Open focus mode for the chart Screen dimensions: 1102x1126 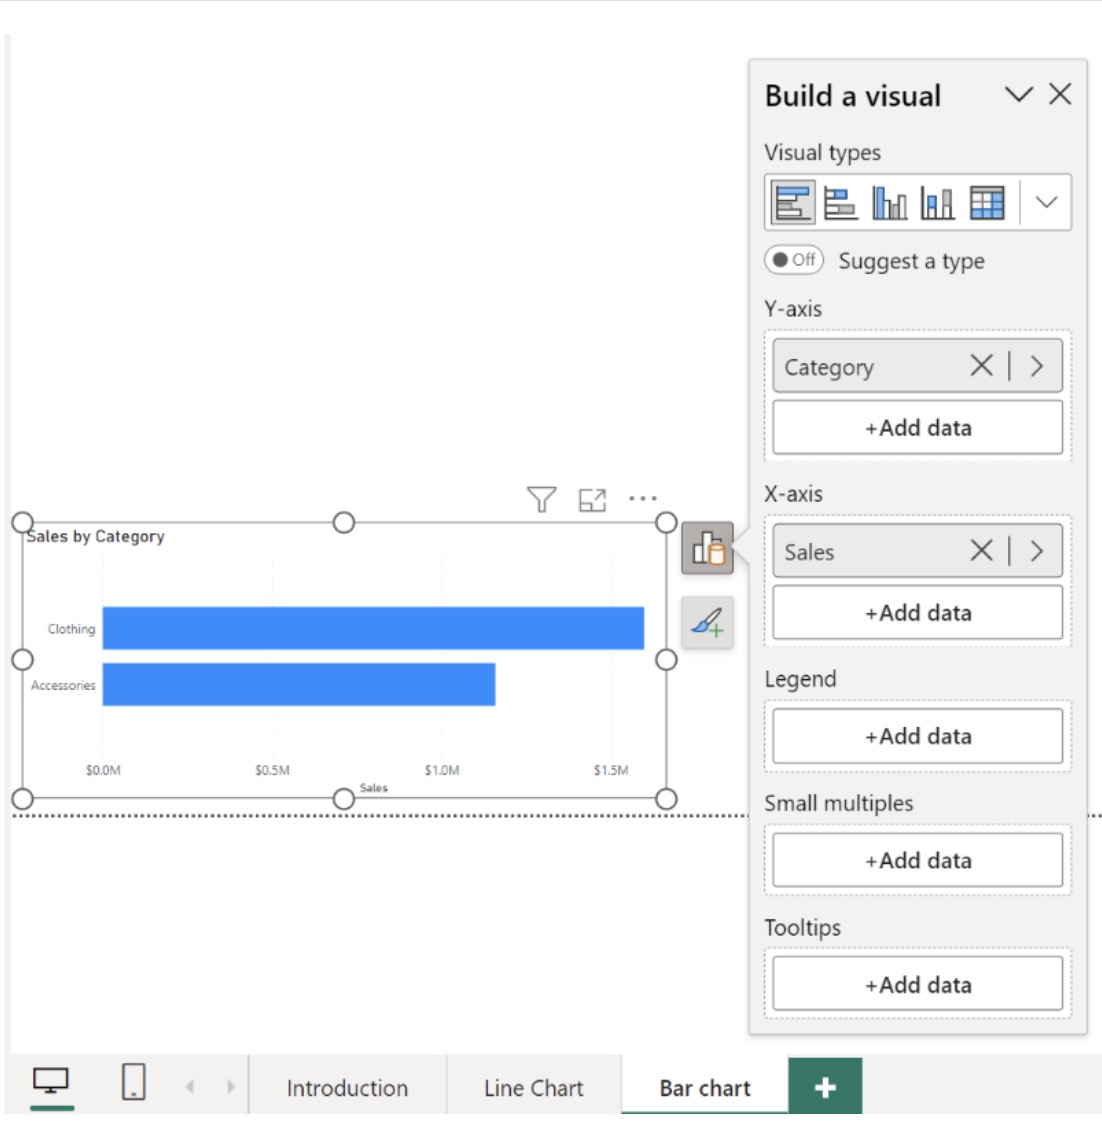[x=592, y=500]
